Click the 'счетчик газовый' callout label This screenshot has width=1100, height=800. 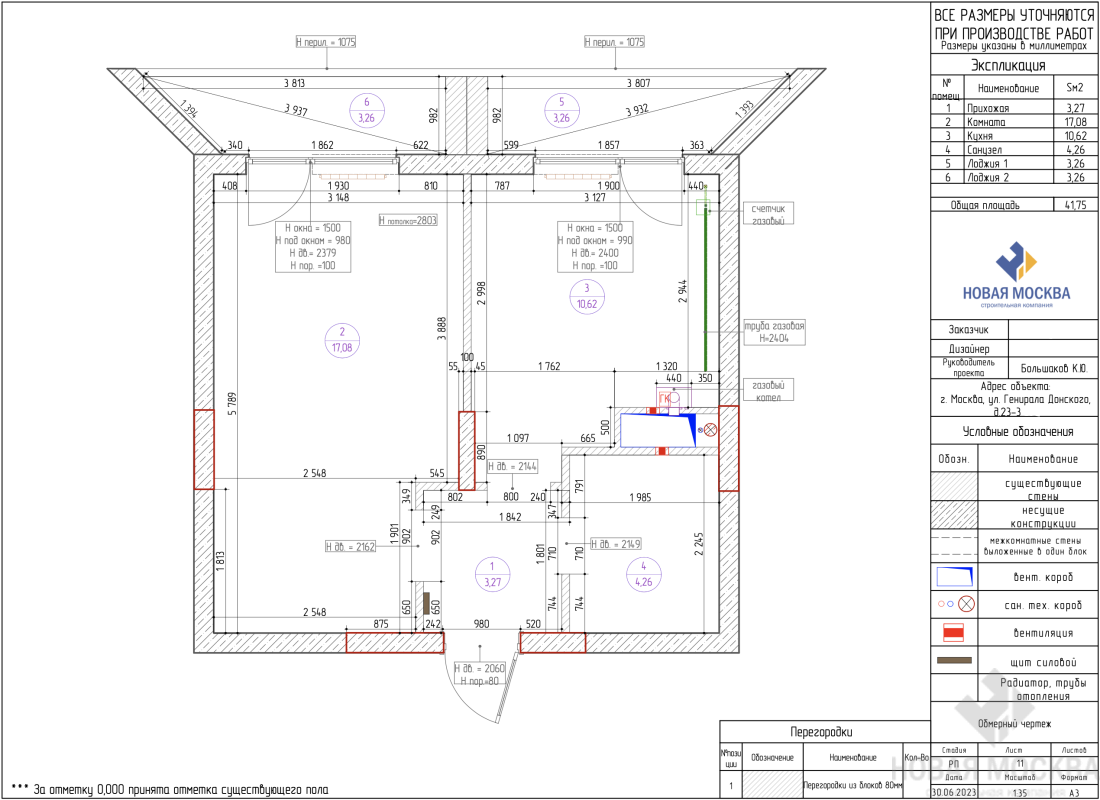pyautogui.click(x=770, y=213)
